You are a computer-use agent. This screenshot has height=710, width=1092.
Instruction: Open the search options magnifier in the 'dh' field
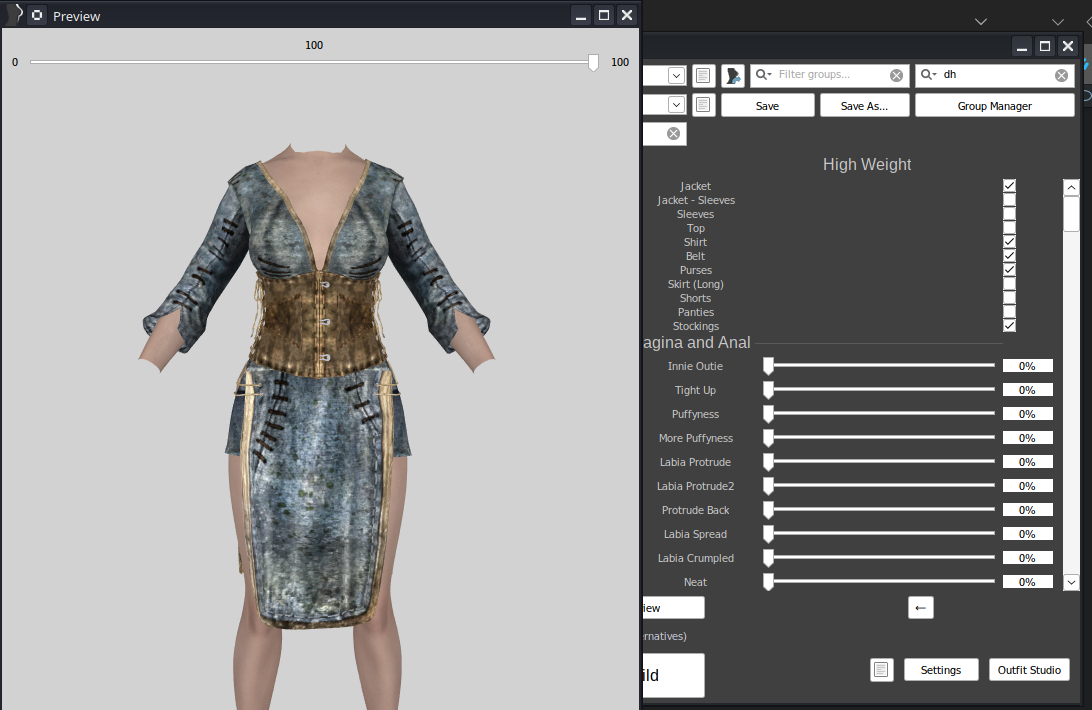[x=929, y=75]
